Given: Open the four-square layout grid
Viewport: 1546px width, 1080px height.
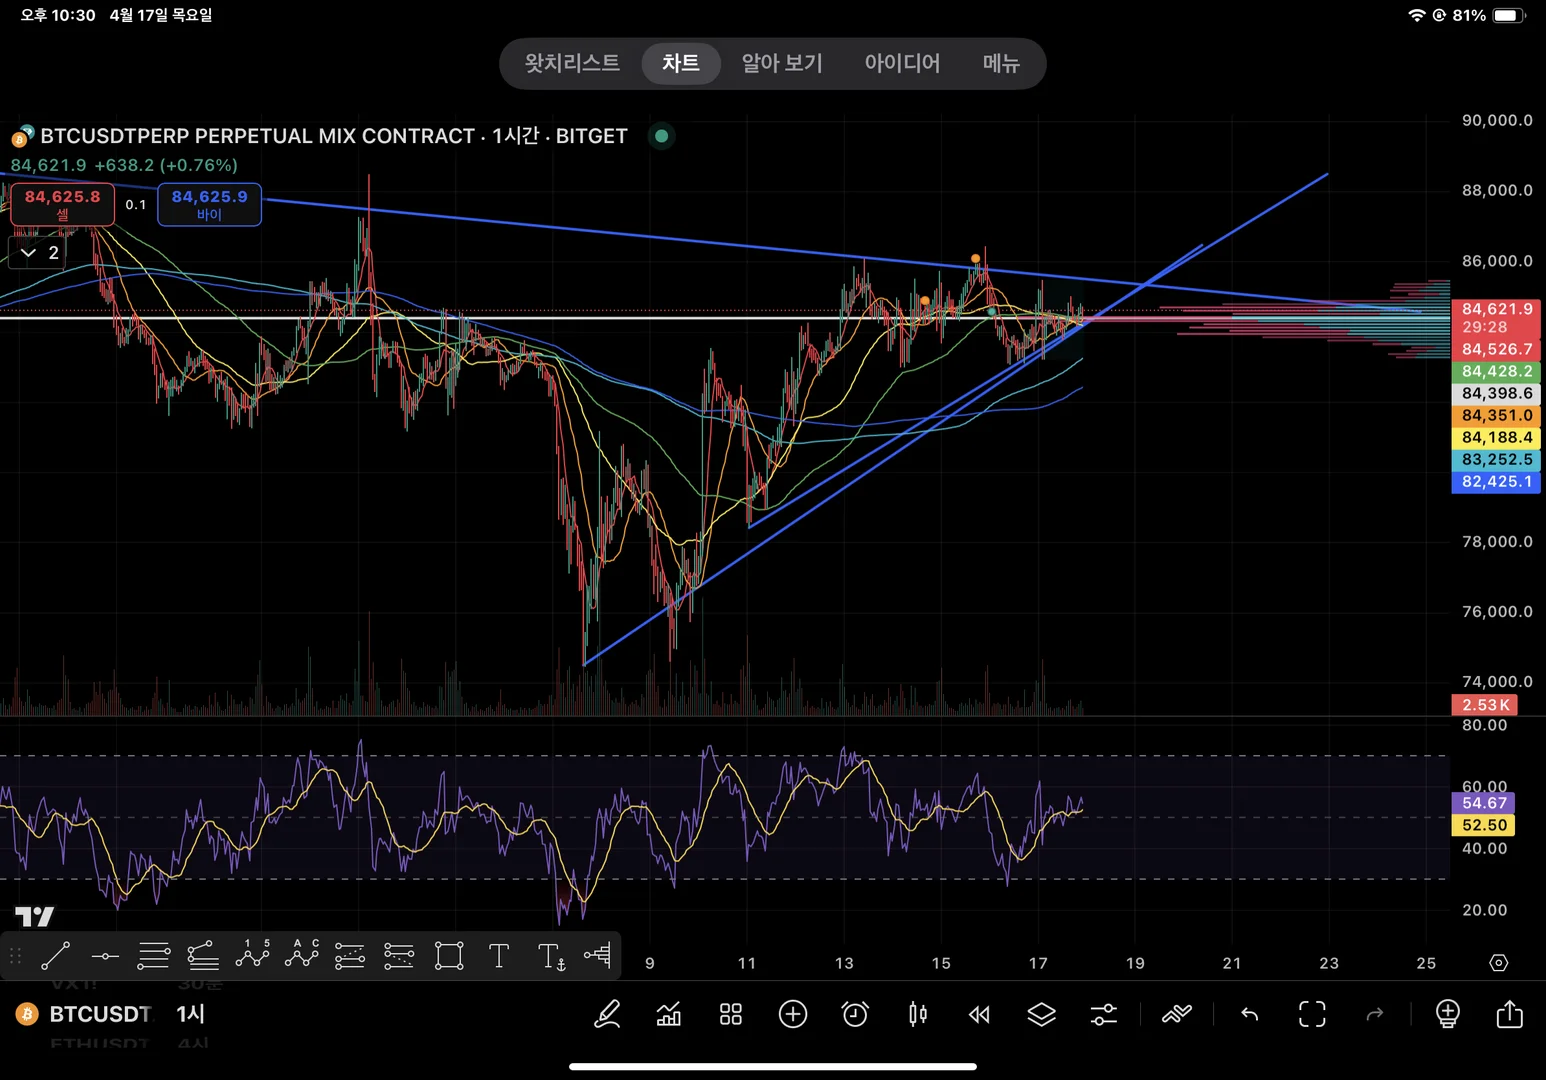Looking at the screenshot, I should pos(731,1014).
